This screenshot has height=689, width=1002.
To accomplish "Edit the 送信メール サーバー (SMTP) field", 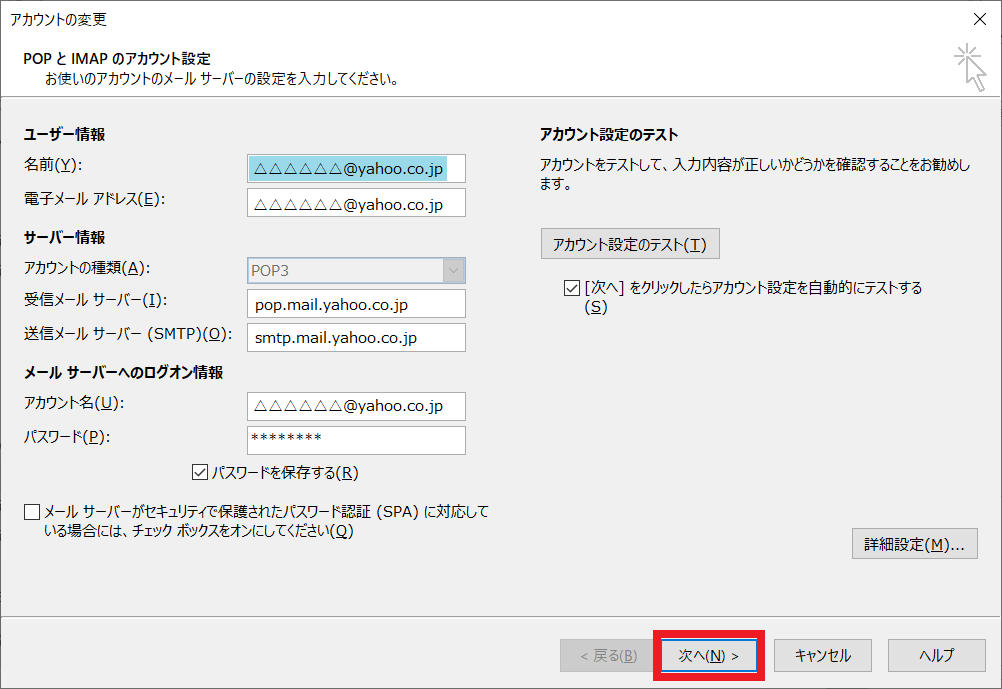I will coord(356,337).
